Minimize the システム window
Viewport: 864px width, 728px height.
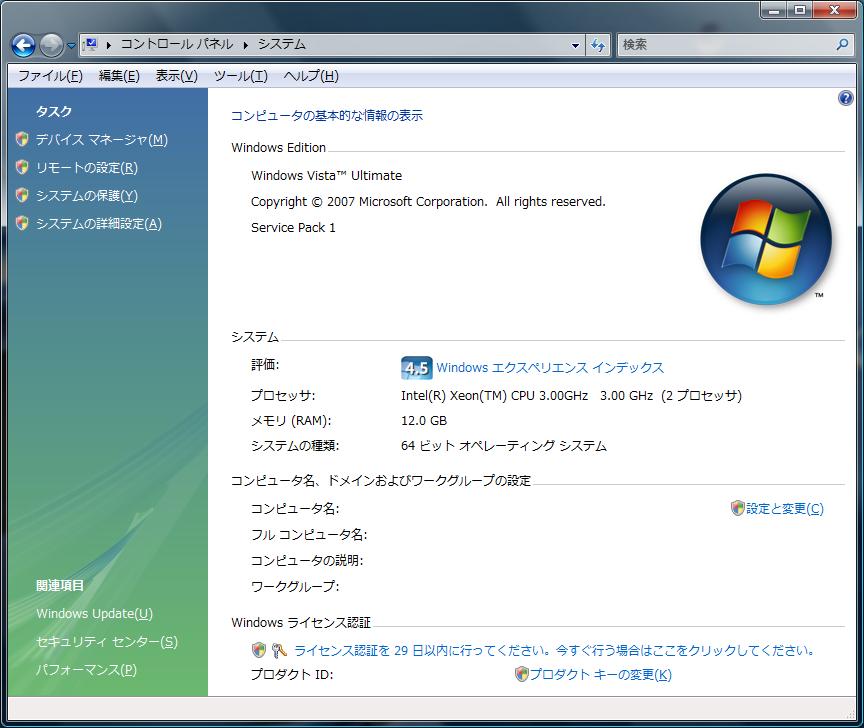[x=774, y=10]
